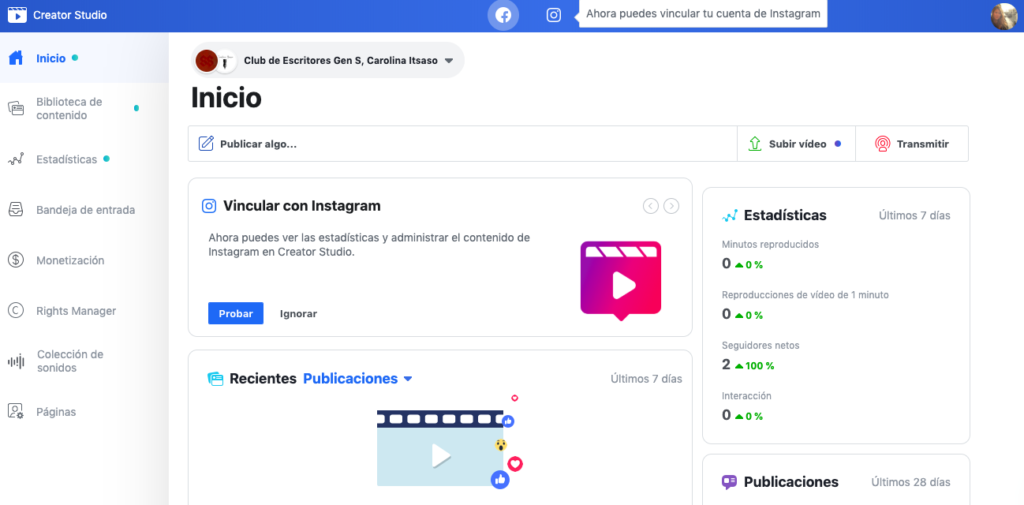
Task: Click the Estadísticas panel chart icon
Action: 729,215
